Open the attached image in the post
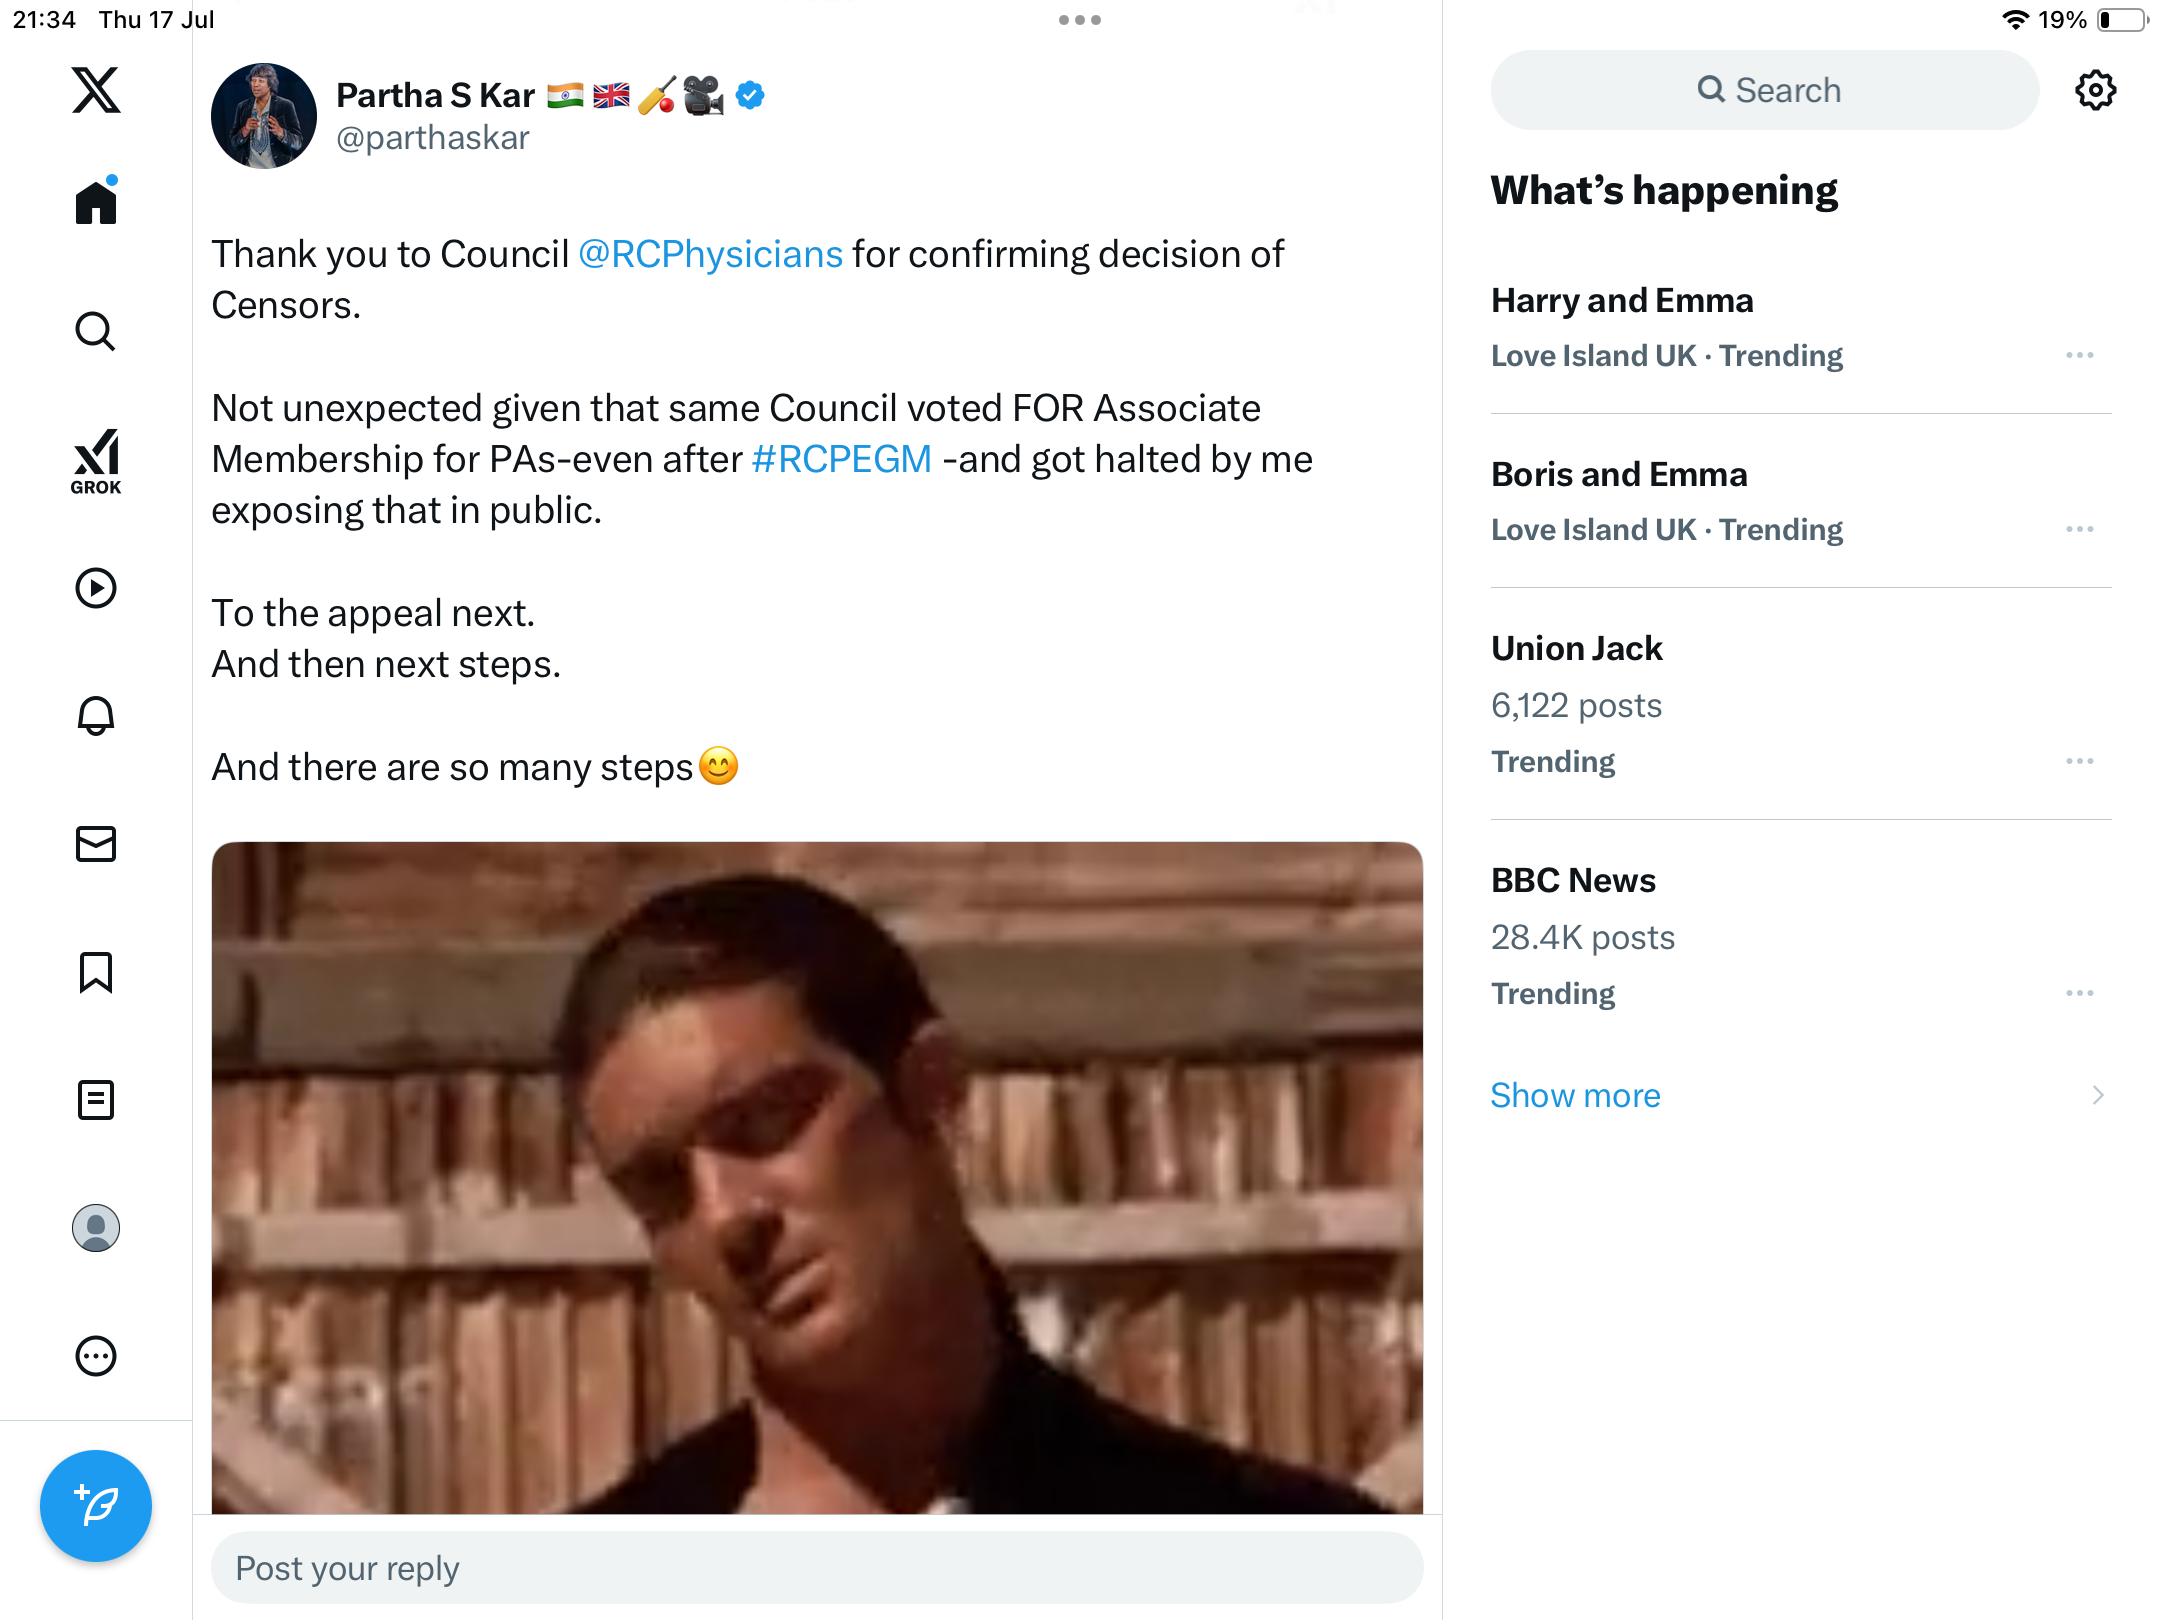Image resolution: width=2160 pixels, height=1620 pixels. [x=817, y=1177]
